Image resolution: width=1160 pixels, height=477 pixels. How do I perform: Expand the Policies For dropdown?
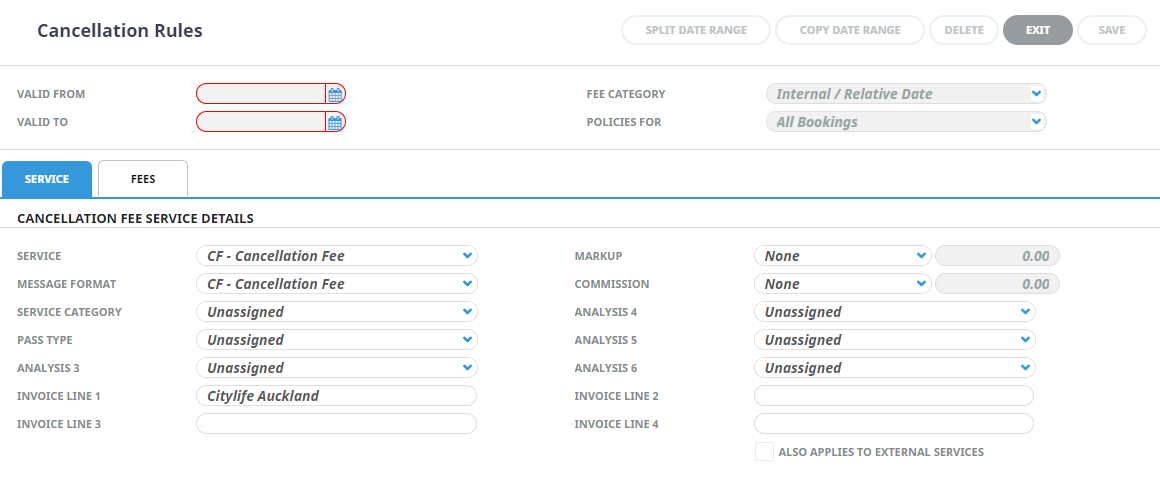click(x=906, y=122)
